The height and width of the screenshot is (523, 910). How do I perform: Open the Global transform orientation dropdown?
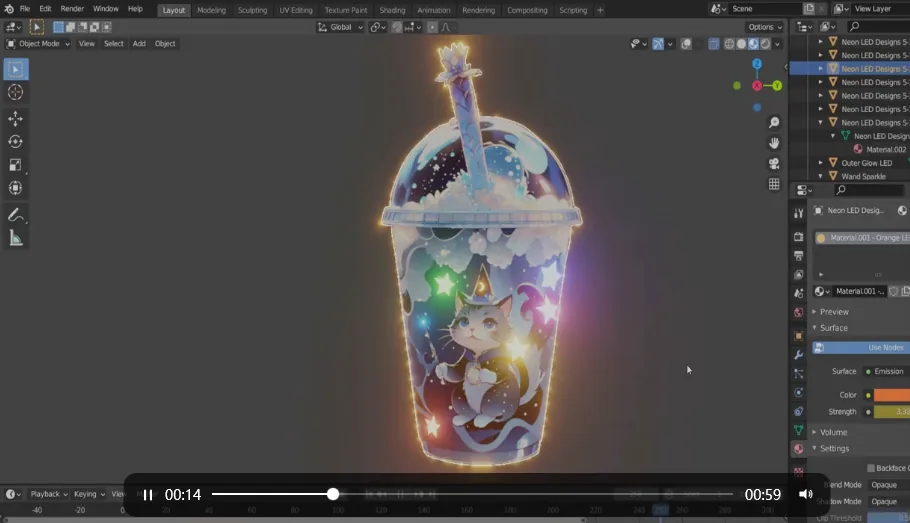pos(340,27)
